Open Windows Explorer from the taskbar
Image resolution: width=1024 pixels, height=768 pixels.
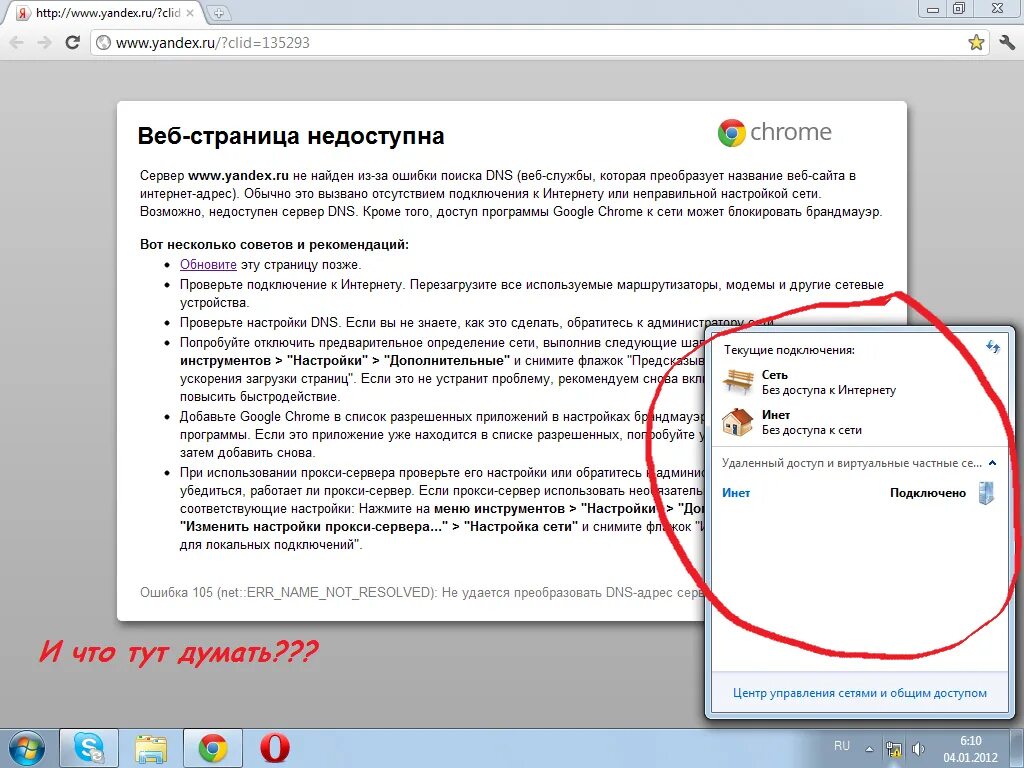pos(150,748)
